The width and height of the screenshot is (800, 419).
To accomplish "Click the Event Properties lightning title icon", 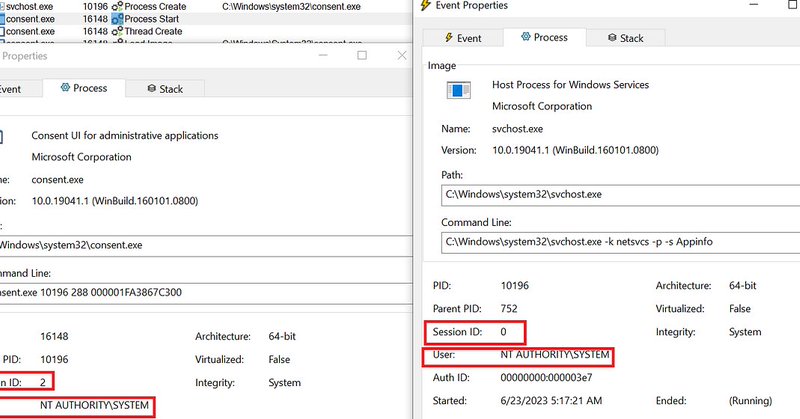I will 425,5.
